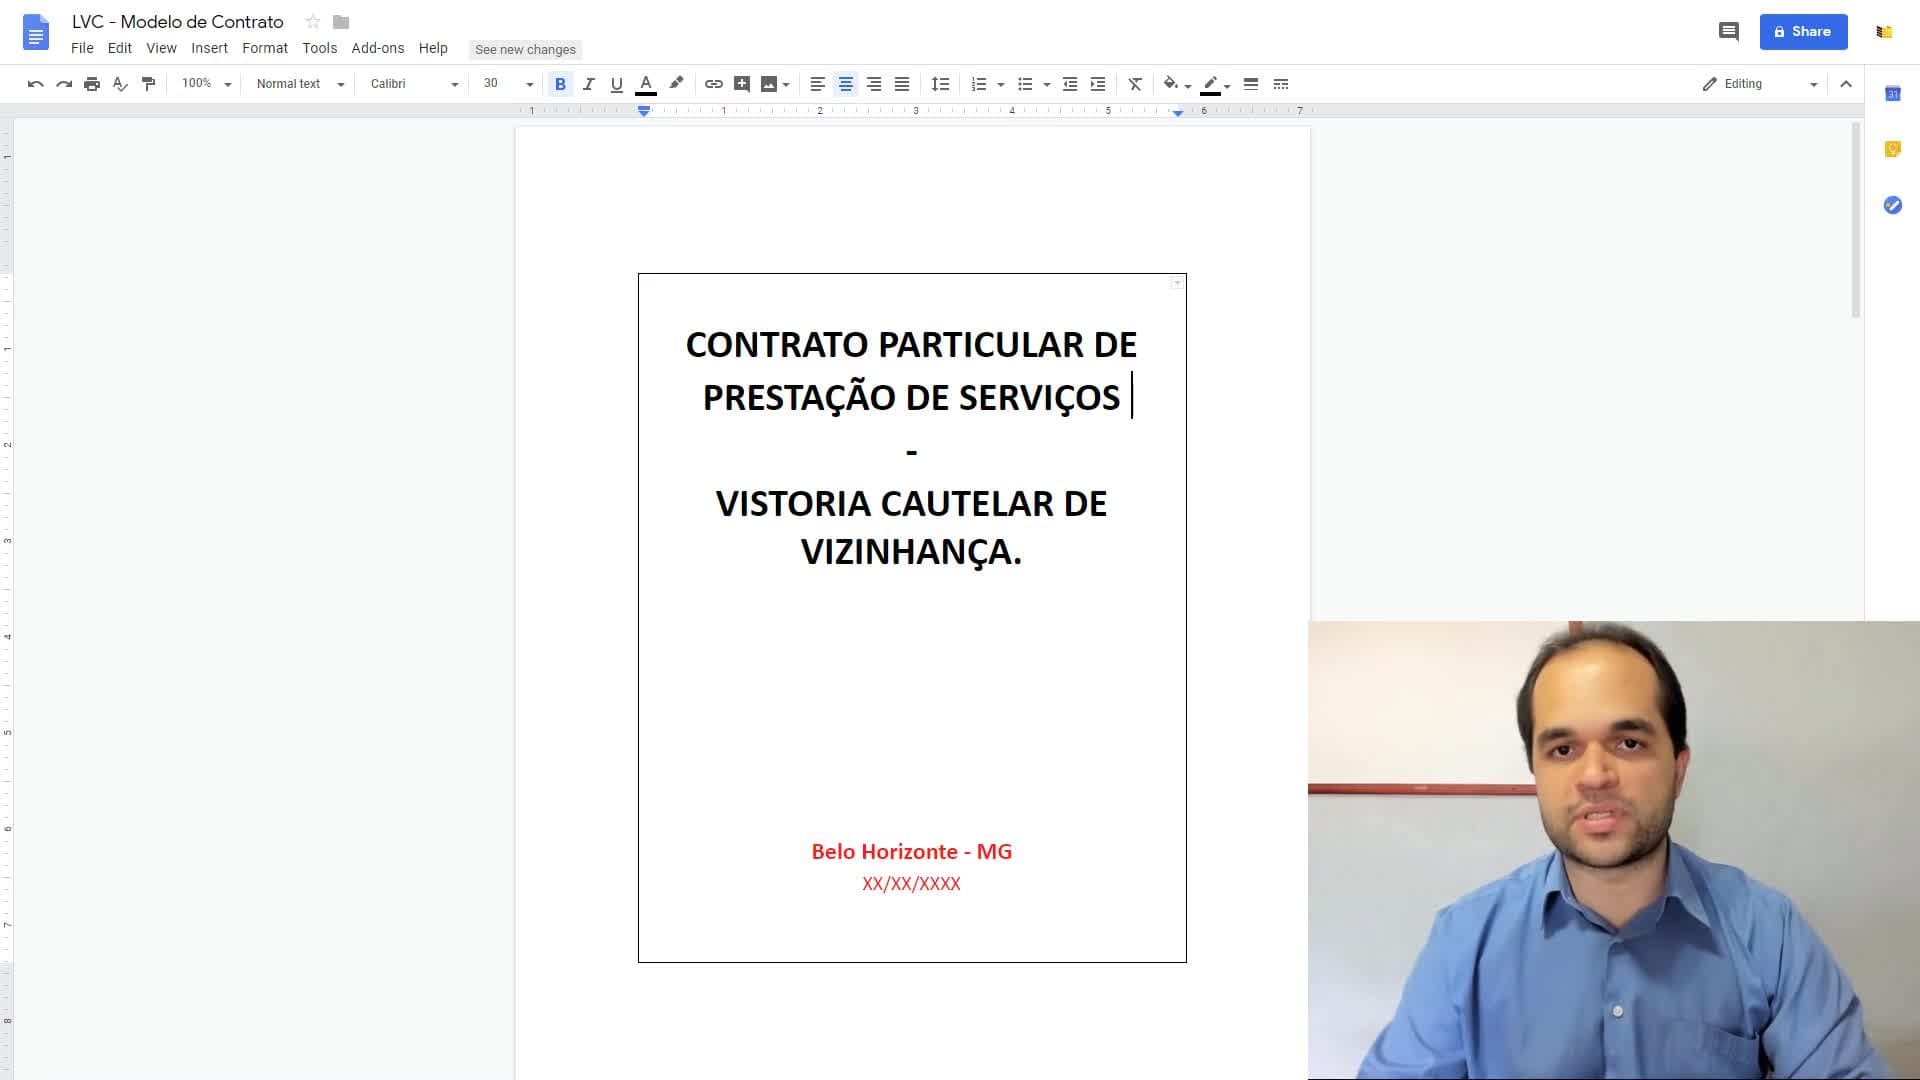Open the Tools menu
Screen dimensions: 1920x1080
pyautogui.click(x=320, y=48)
